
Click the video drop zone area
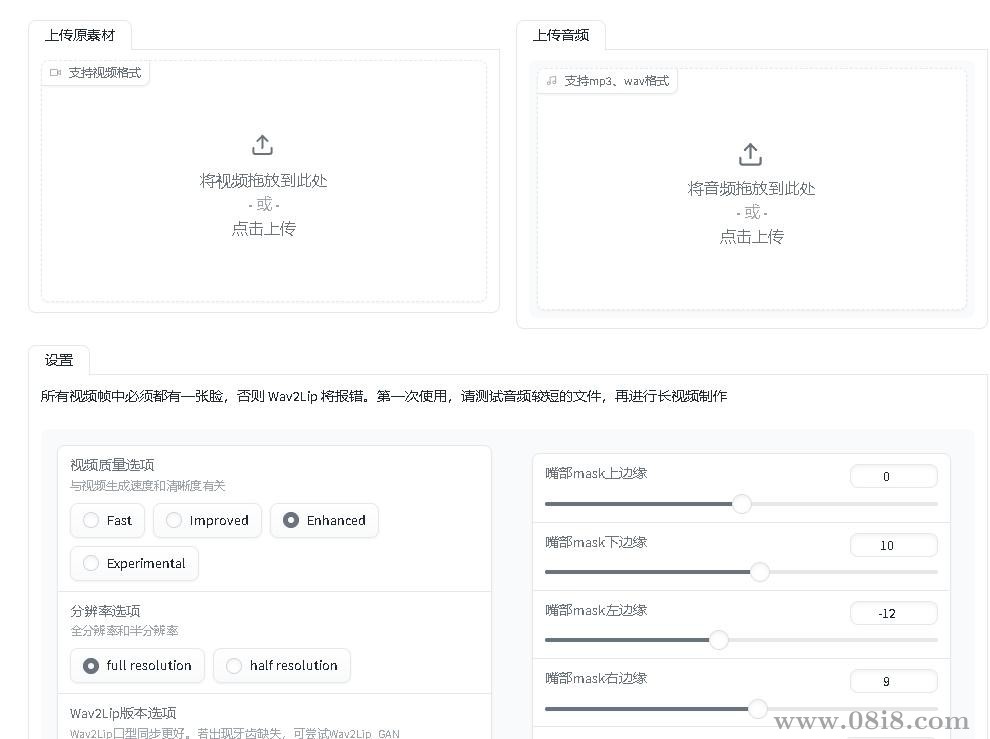(262, 185)
